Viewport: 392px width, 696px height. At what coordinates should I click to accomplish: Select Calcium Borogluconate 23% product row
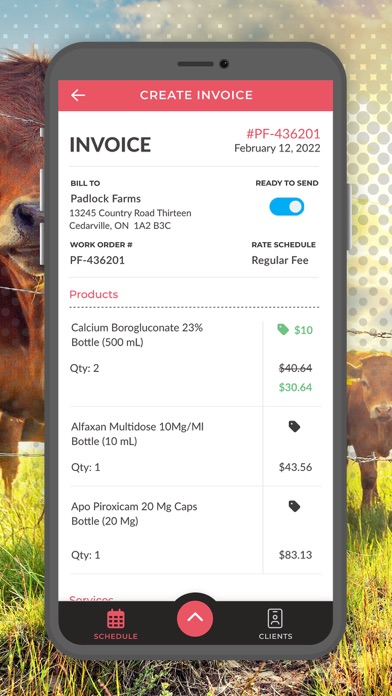194,363
